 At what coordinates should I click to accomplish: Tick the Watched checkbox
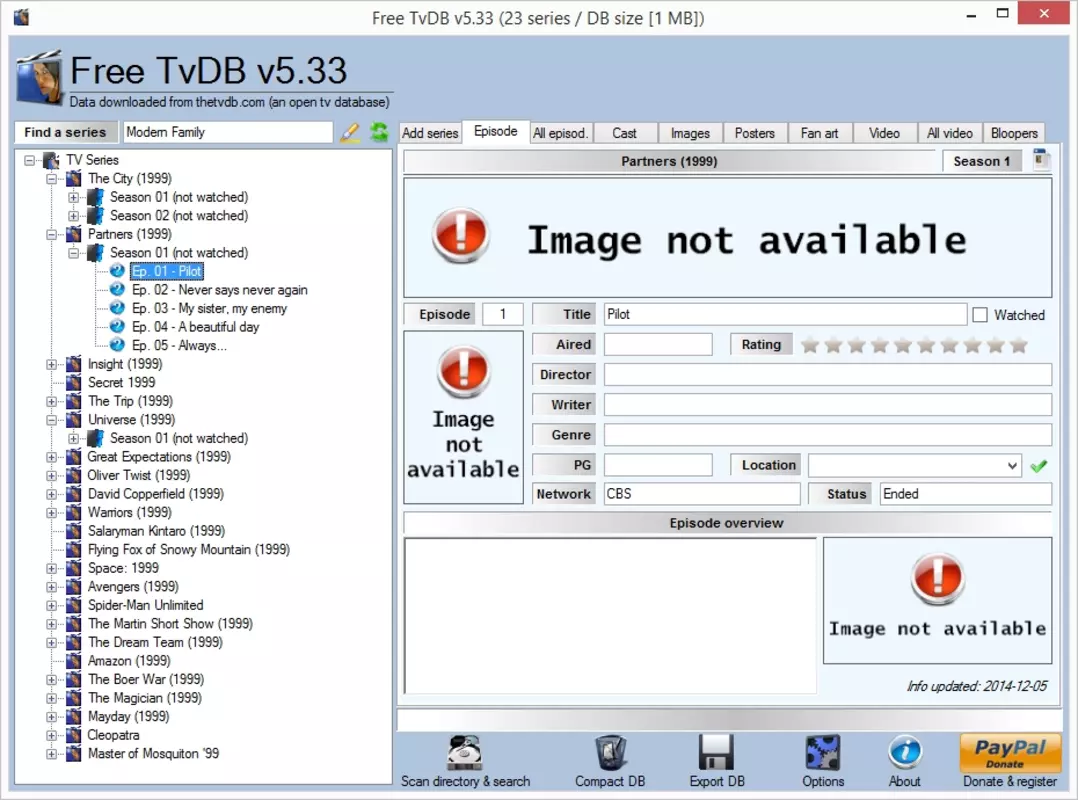[x=980, y=315]
